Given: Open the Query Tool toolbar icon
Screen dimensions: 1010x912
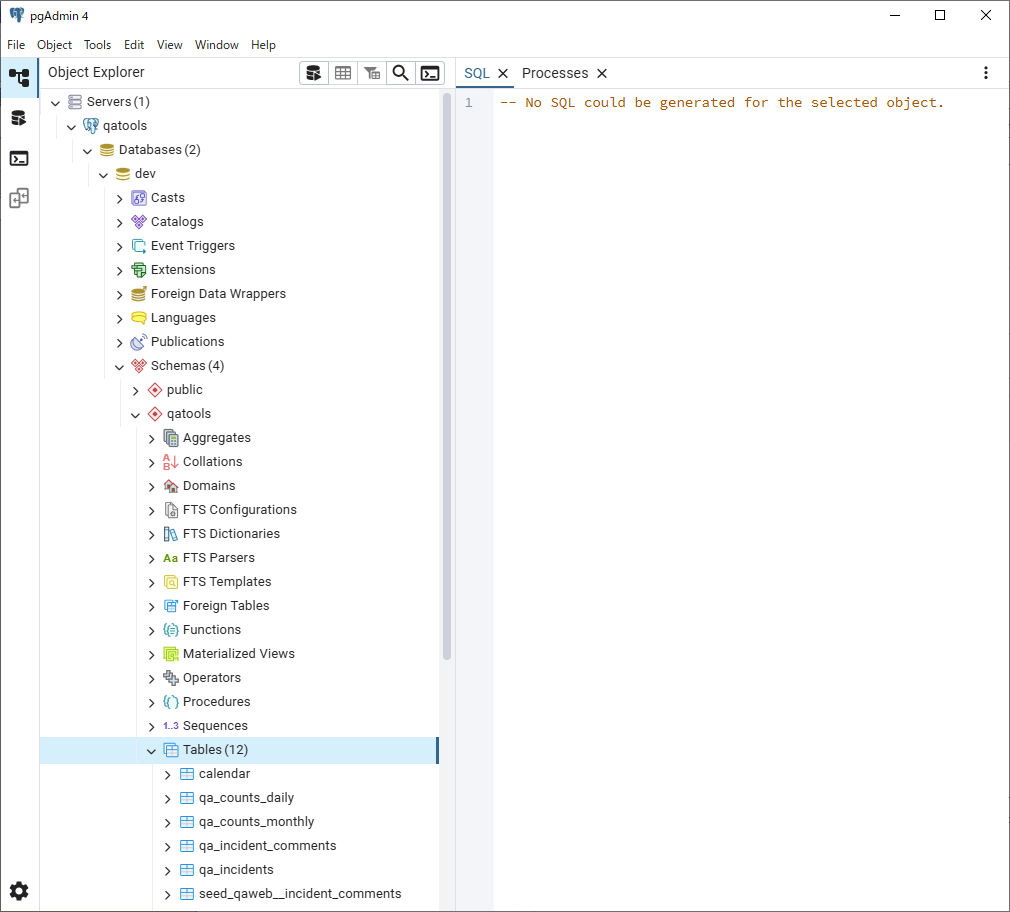Looking at the screenshot, I should [x=314, y=73].
